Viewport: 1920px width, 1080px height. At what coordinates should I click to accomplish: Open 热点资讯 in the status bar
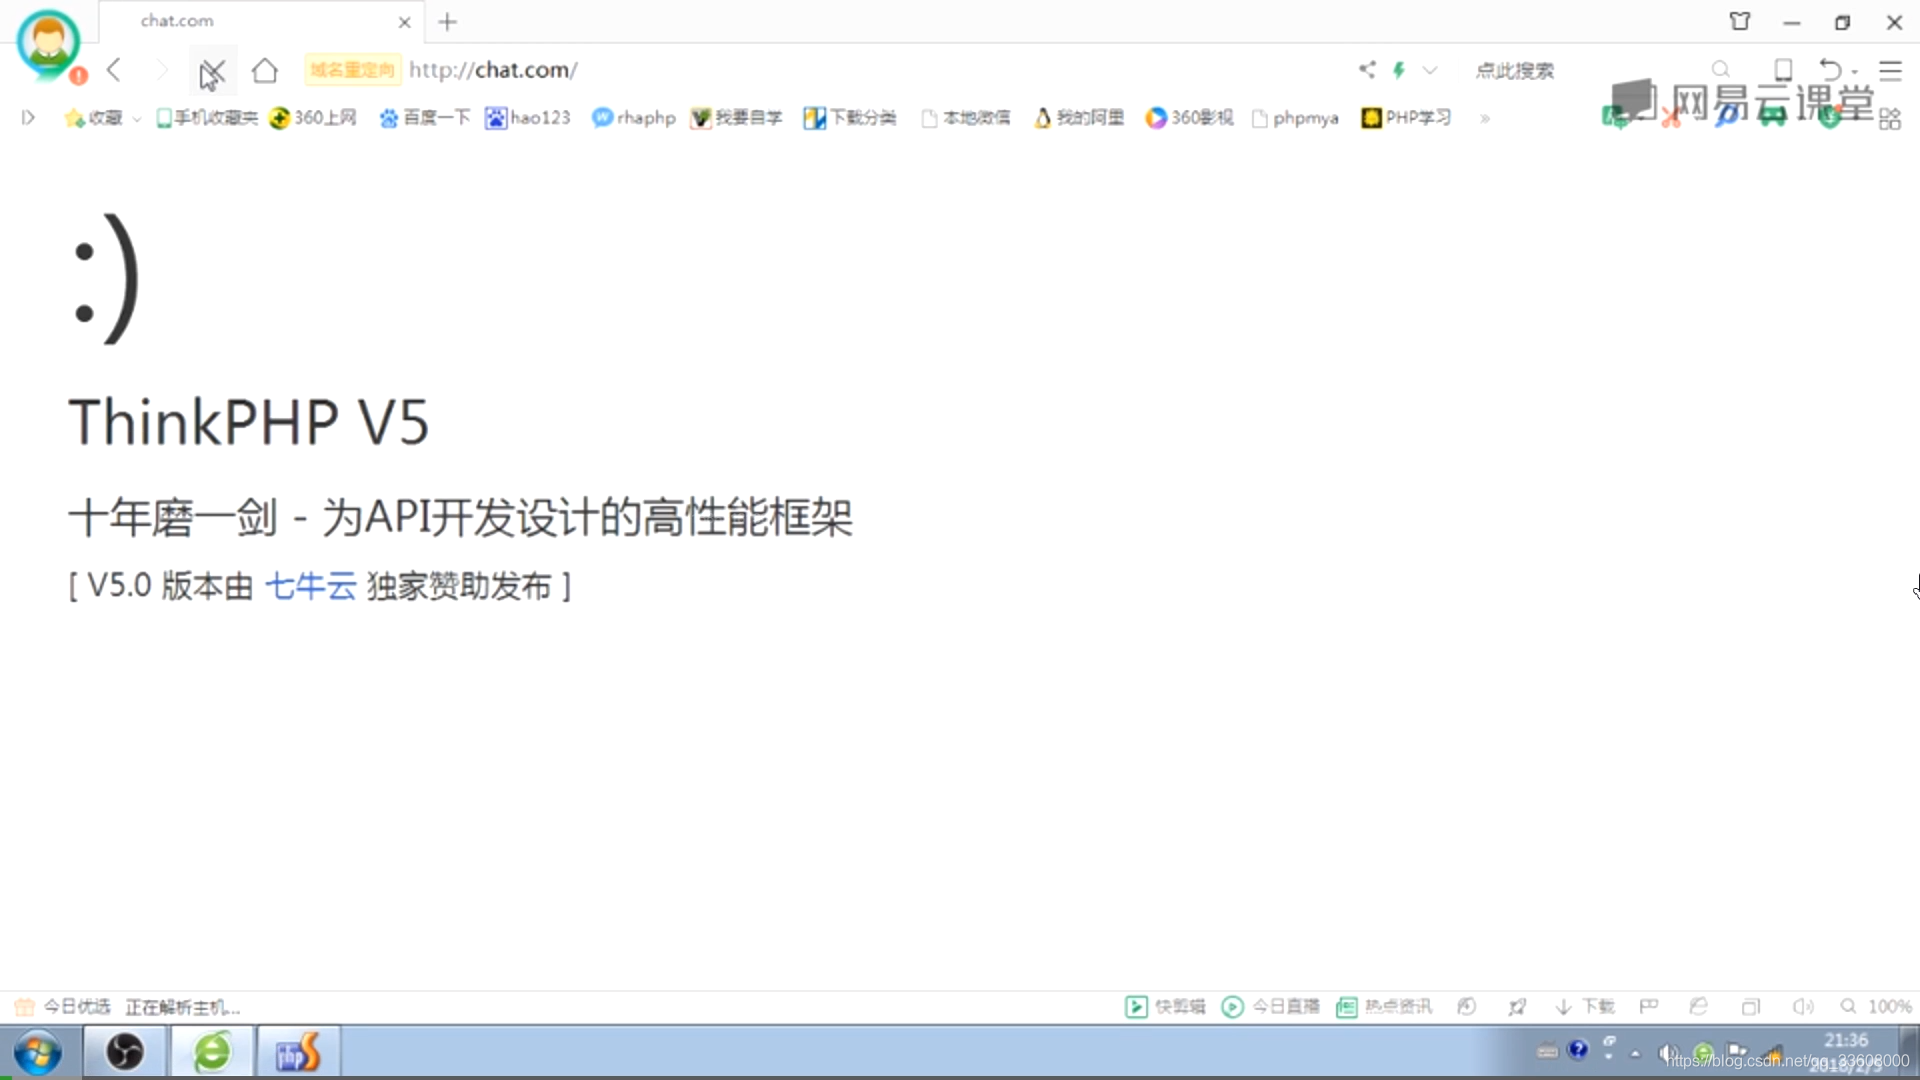[1384, 1007]
